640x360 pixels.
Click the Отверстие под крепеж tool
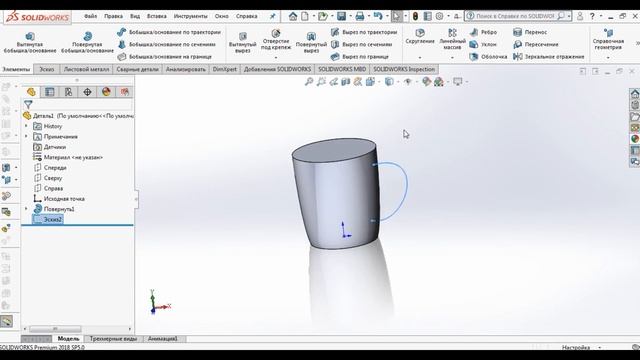coord(276,40)
